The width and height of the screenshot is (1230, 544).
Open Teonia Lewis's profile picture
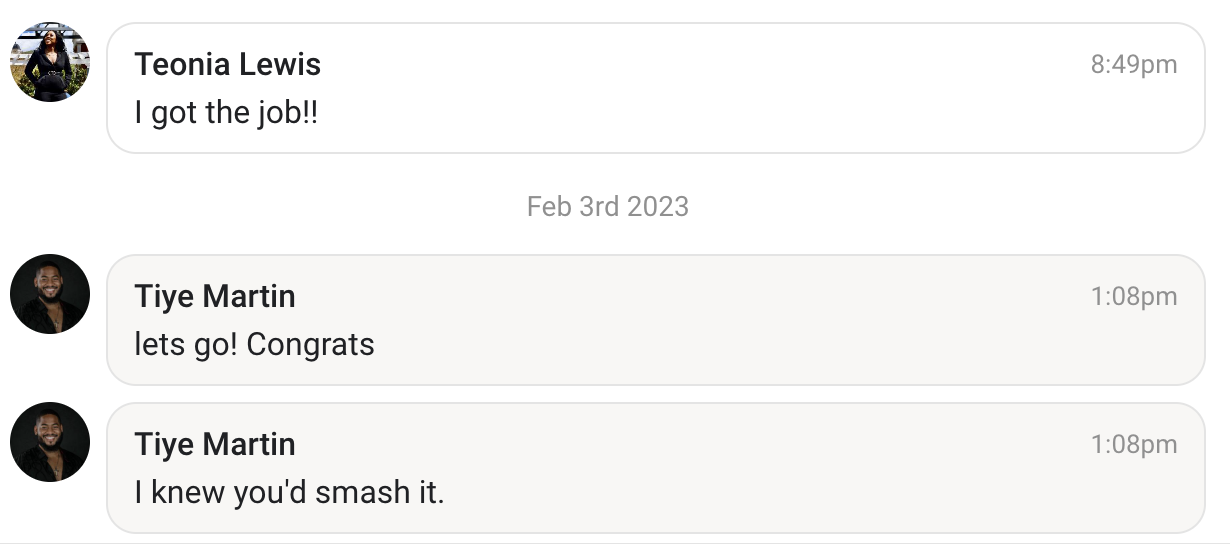click(x=50, y=62)
